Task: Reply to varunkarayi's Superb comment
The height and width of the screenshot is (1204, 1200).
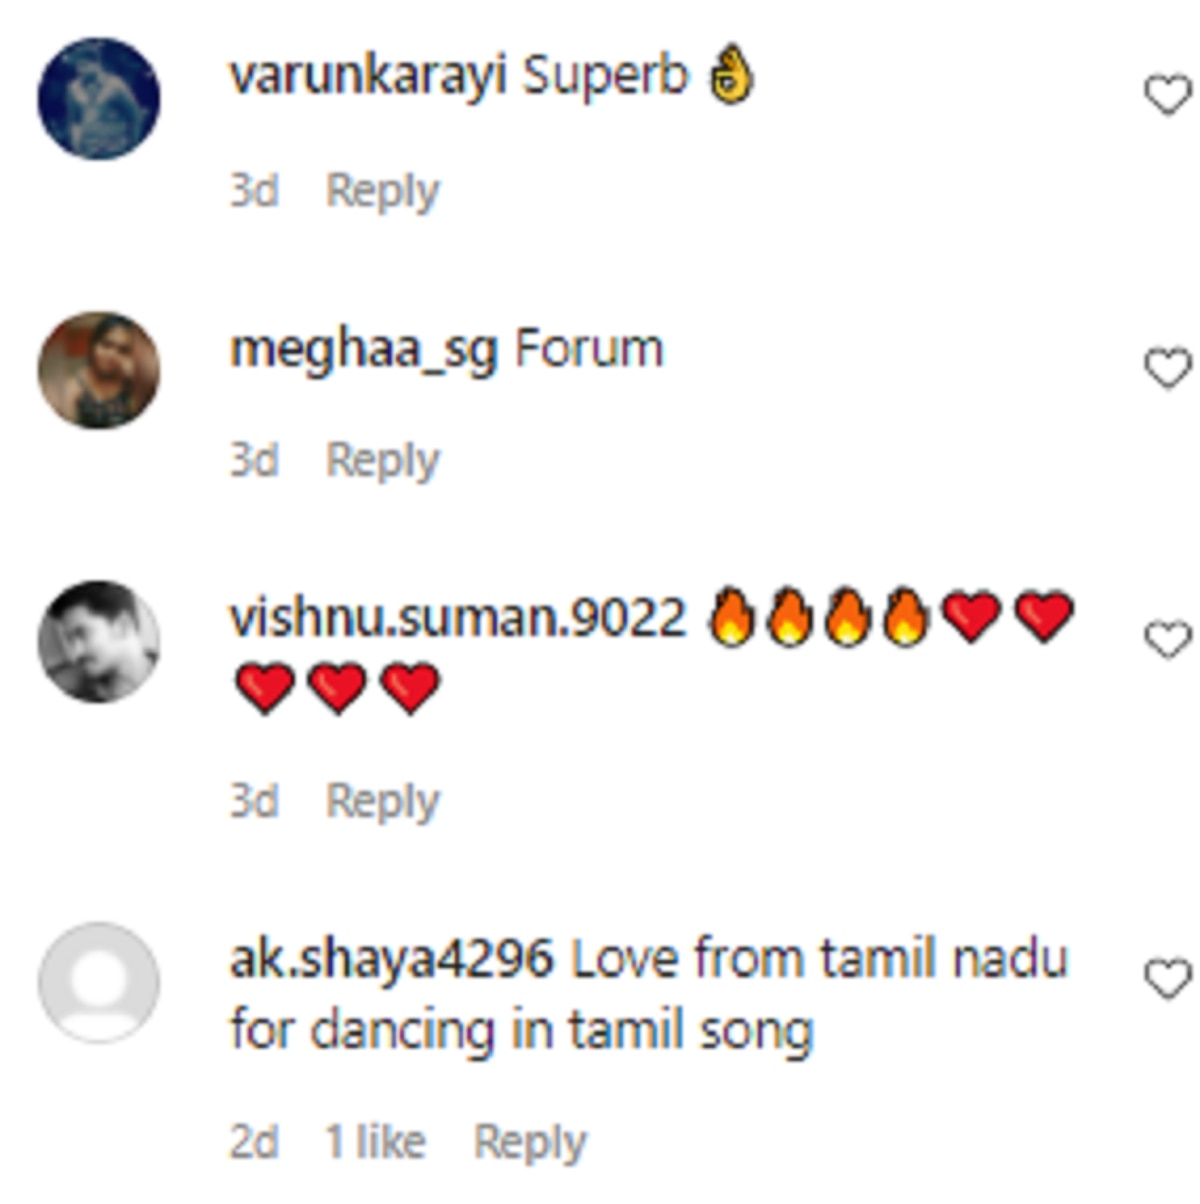Action: click(383, 191)
